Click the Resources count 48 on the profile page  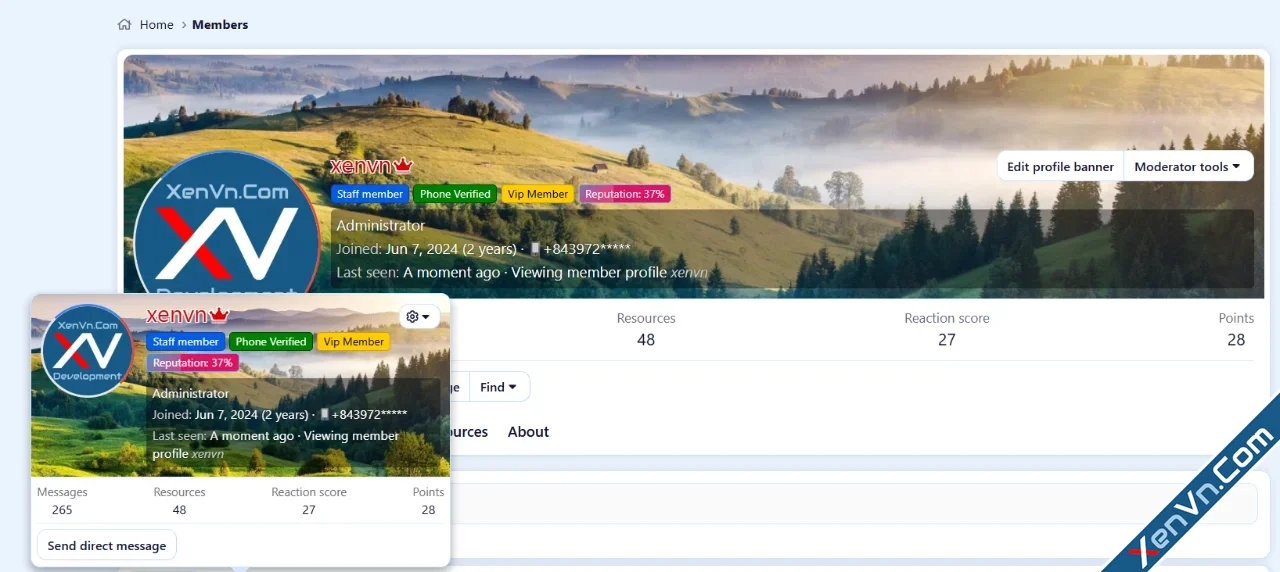click(x=646, y=340)
